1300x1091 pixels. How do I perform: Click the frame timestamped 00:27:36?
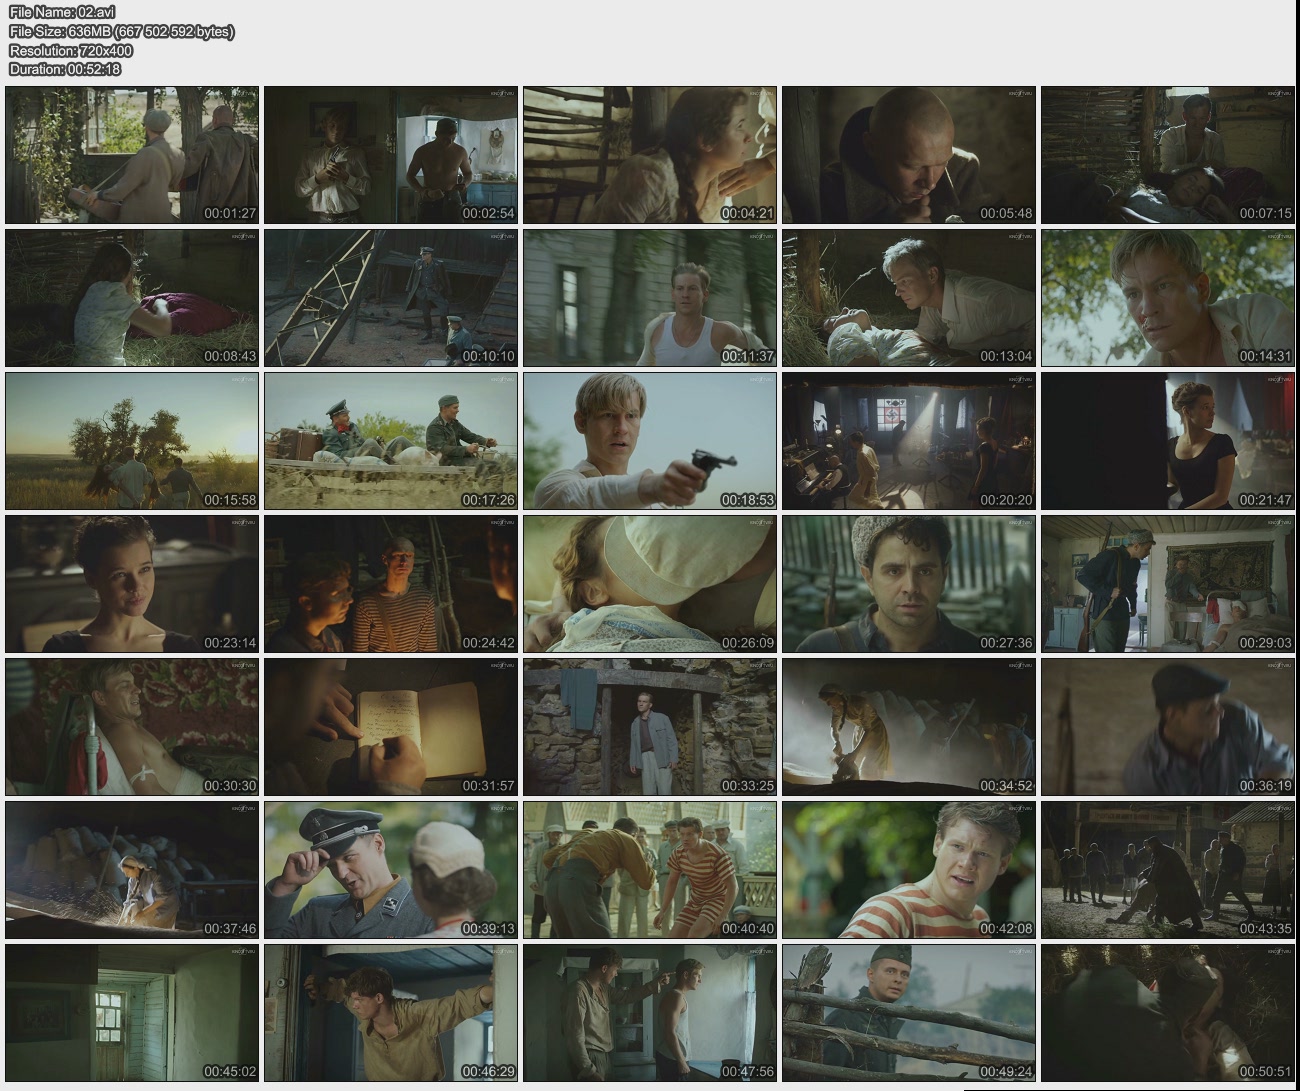point(909,584)
